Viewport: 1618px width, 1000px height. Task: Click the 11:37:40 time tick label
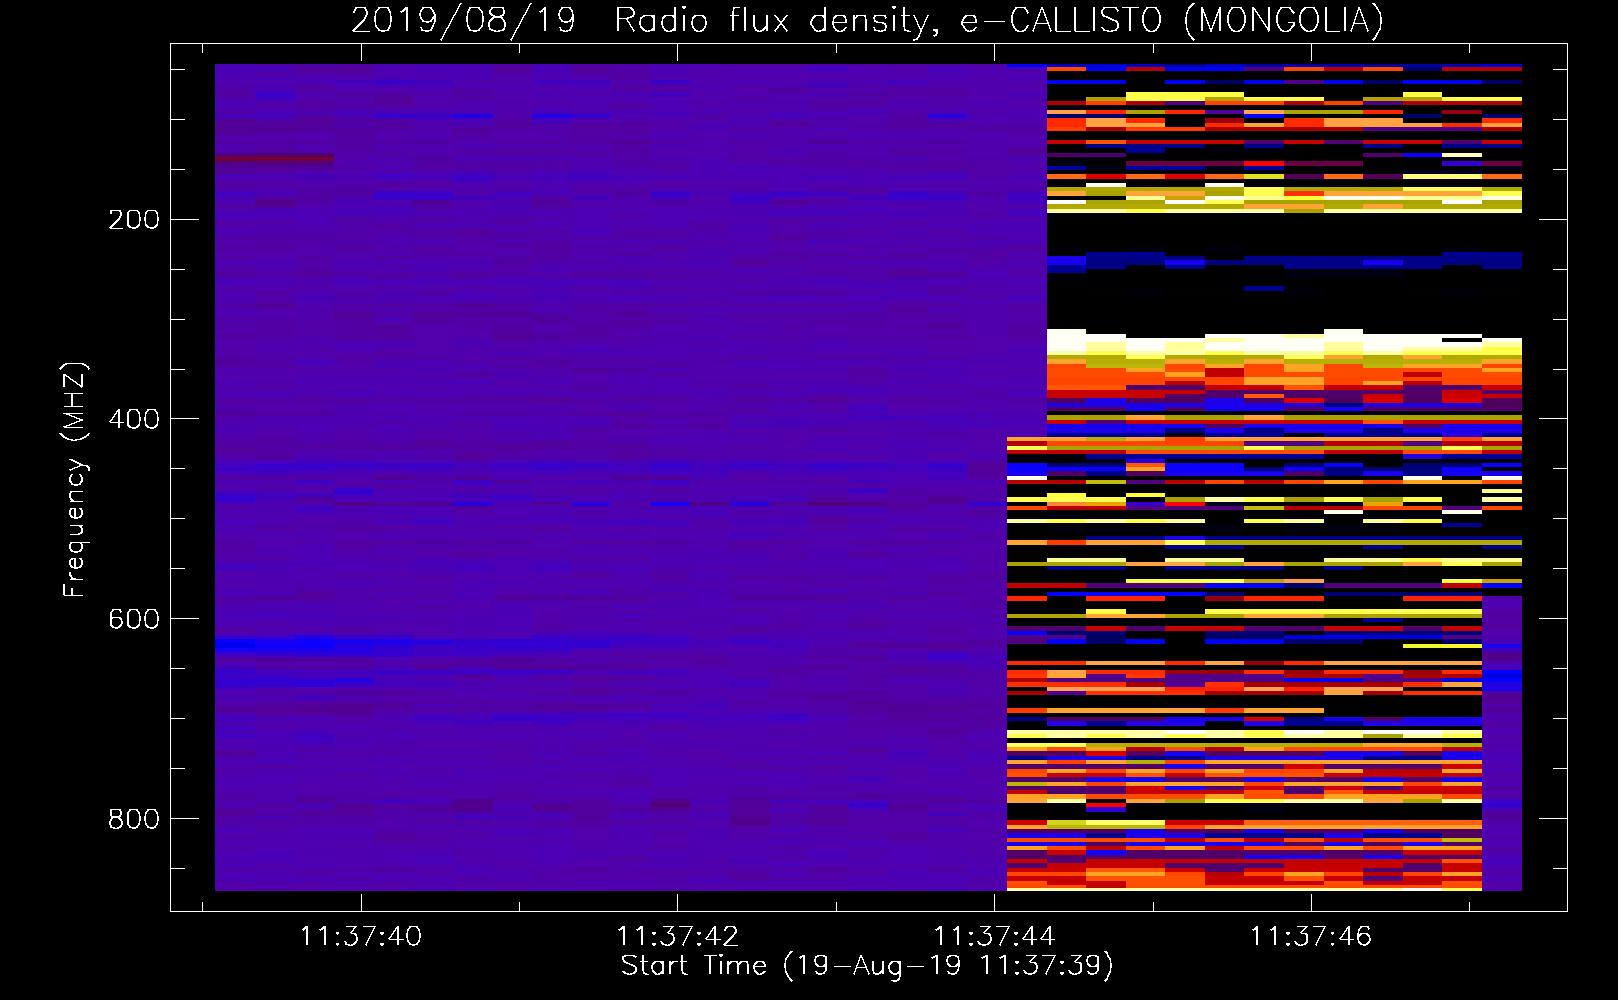point(361,937)
